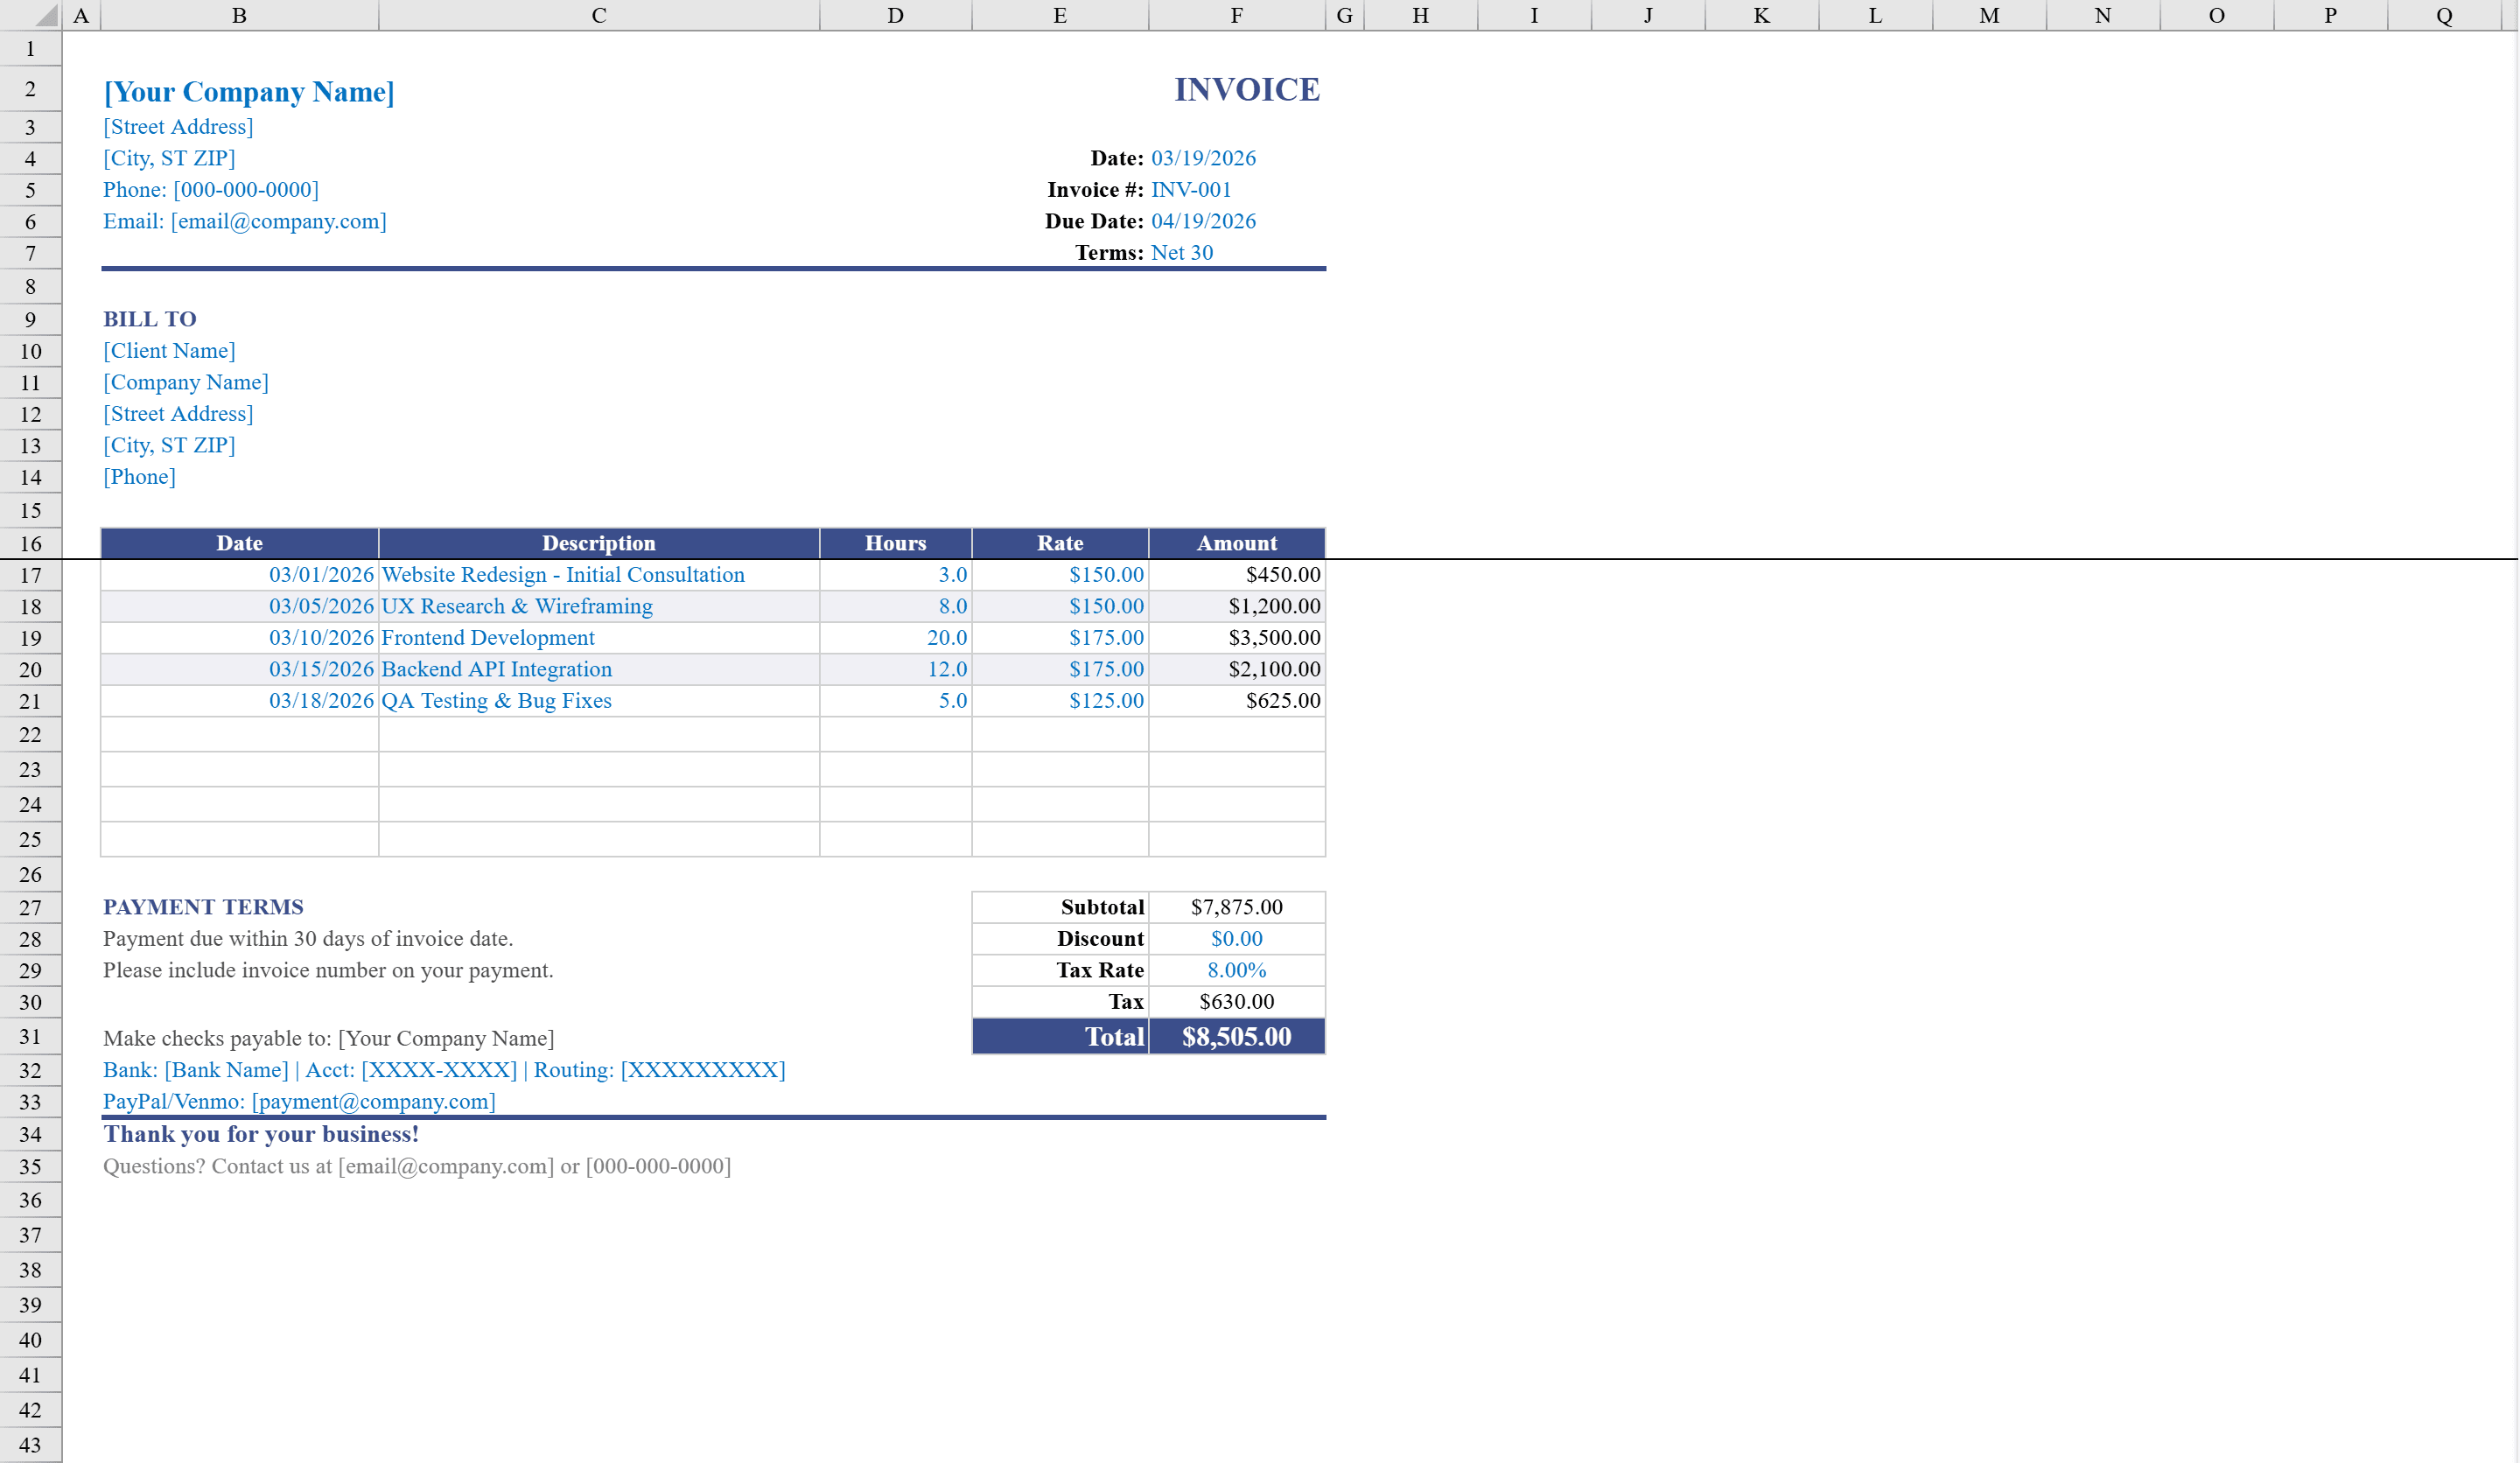Select column F header
Image resolution: width=2520 pixels, height=1463 pixels.
tap(1237, 15)
